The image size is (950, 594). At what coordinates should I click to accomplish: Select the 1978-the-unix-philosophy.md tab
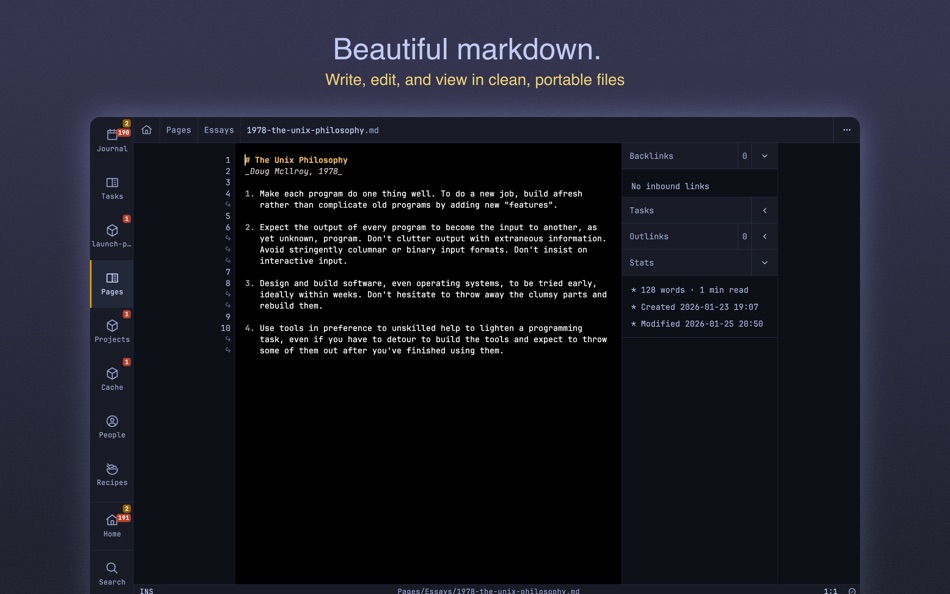pos(313,130)
